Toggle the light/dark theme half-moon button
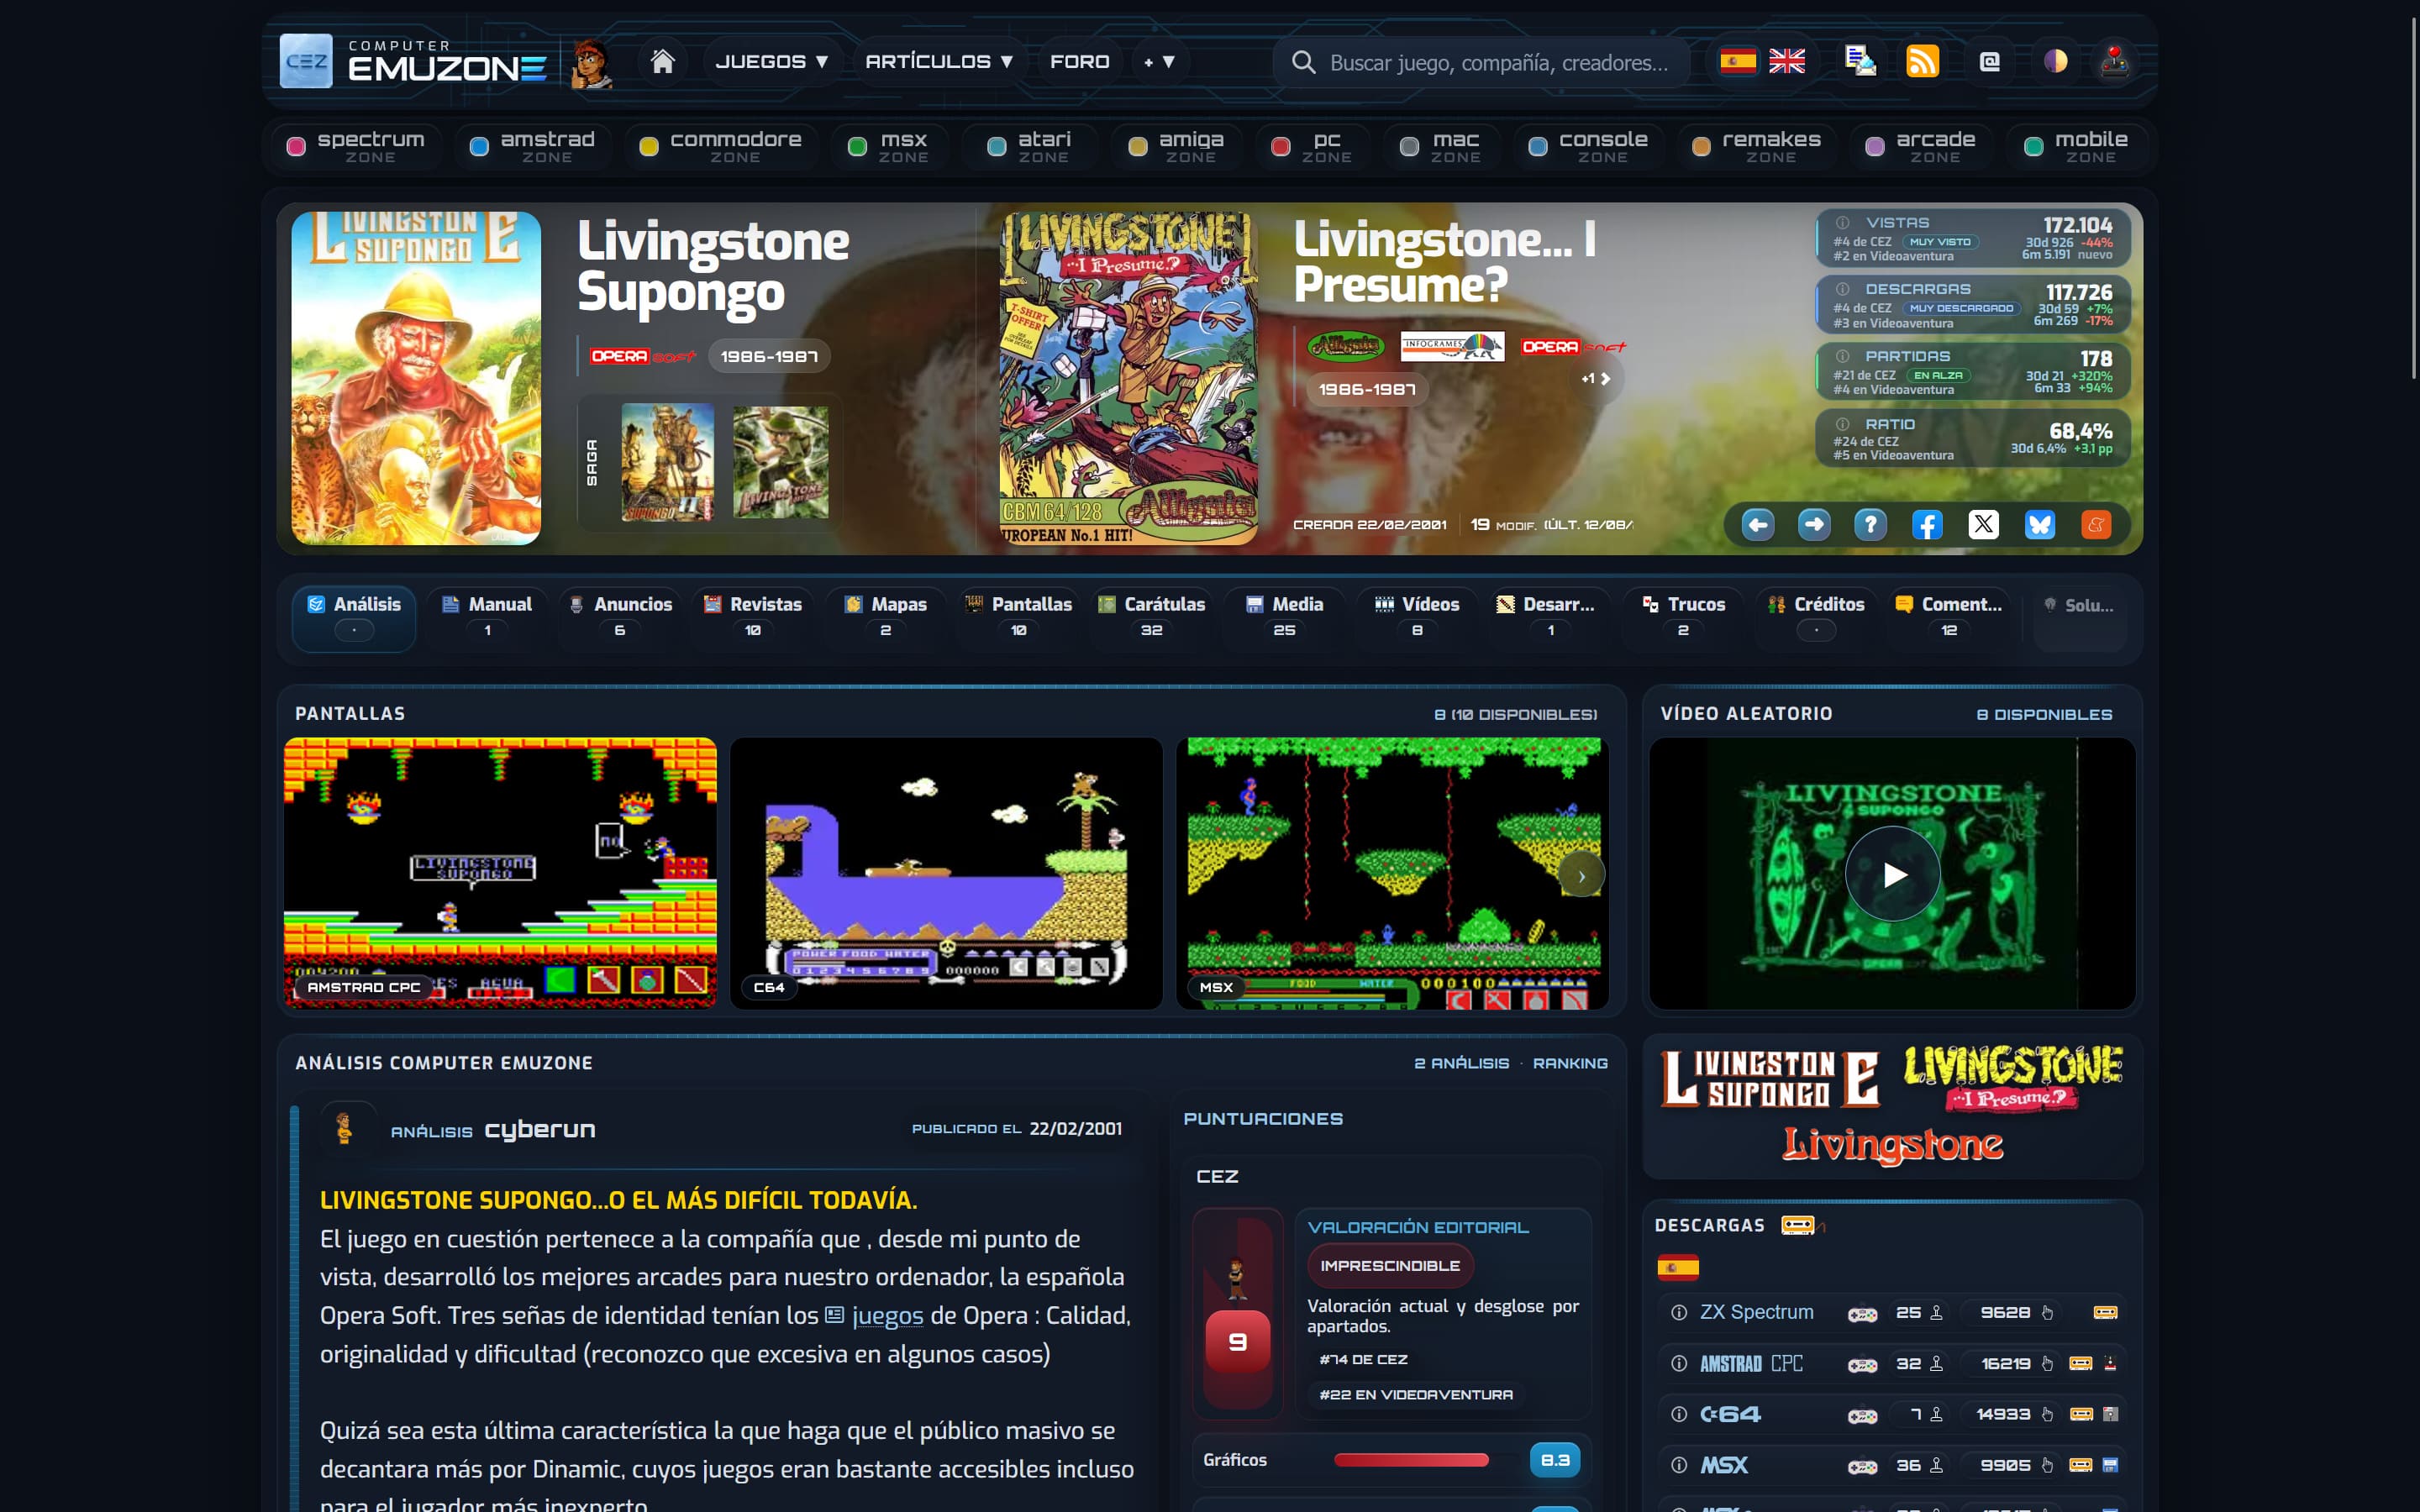 (2055, 62)
